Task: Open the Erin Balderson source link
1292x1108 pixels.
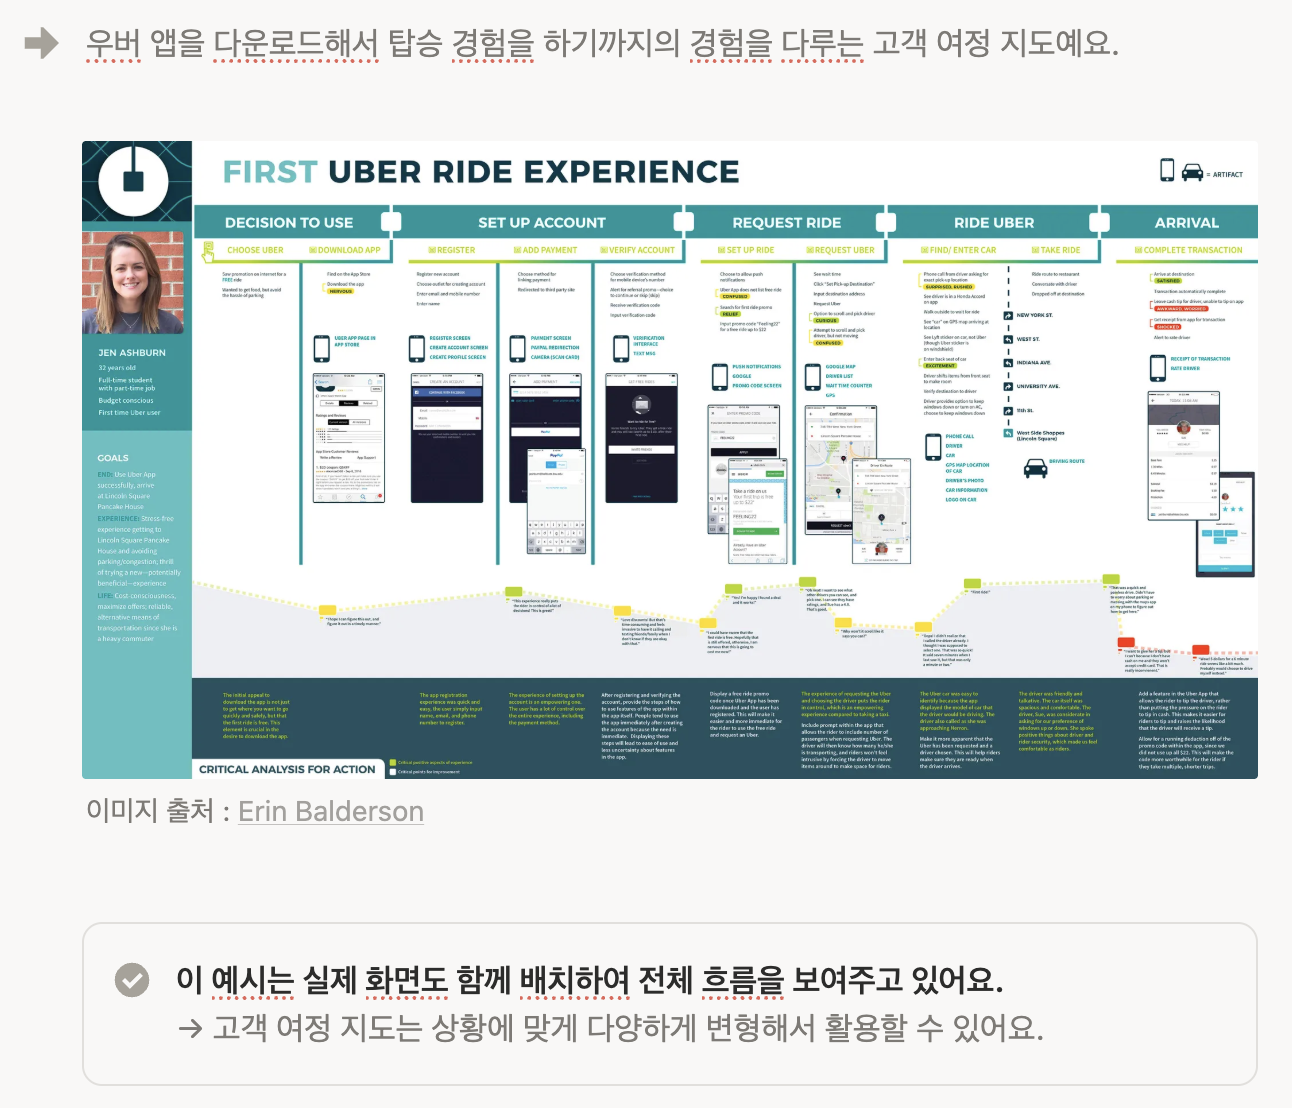Action: (330, 811)
